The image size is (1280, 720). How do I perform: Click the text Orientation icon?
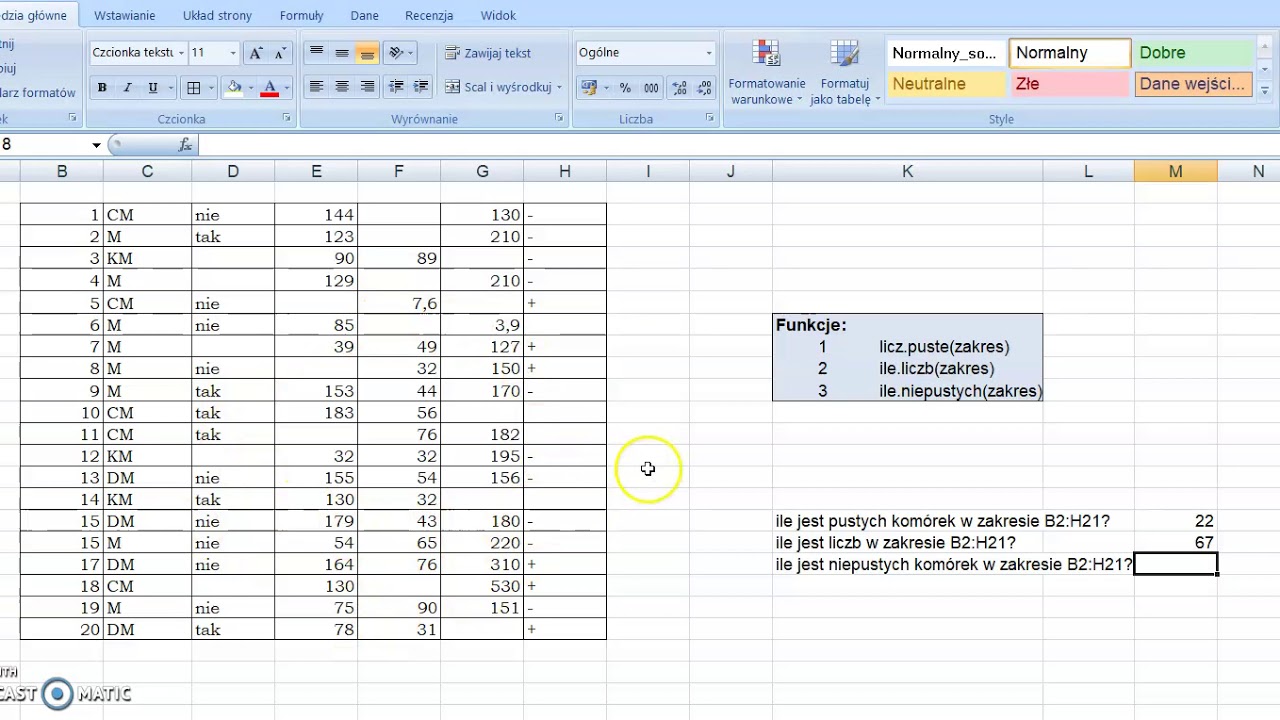397,53
